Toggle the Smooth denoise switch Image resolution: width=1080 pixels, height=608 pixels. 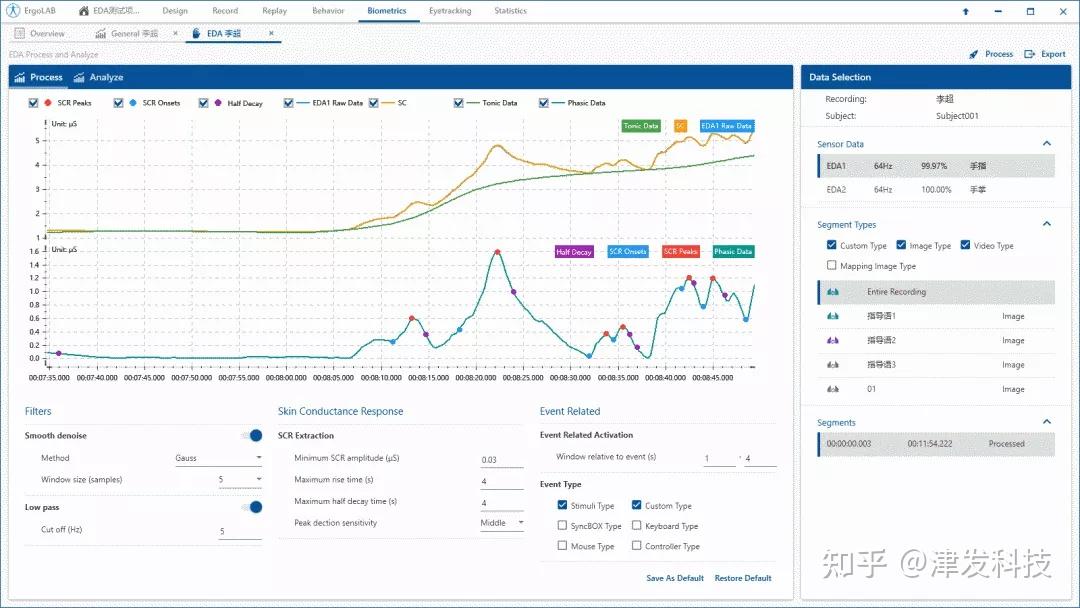tap(252, 435)
